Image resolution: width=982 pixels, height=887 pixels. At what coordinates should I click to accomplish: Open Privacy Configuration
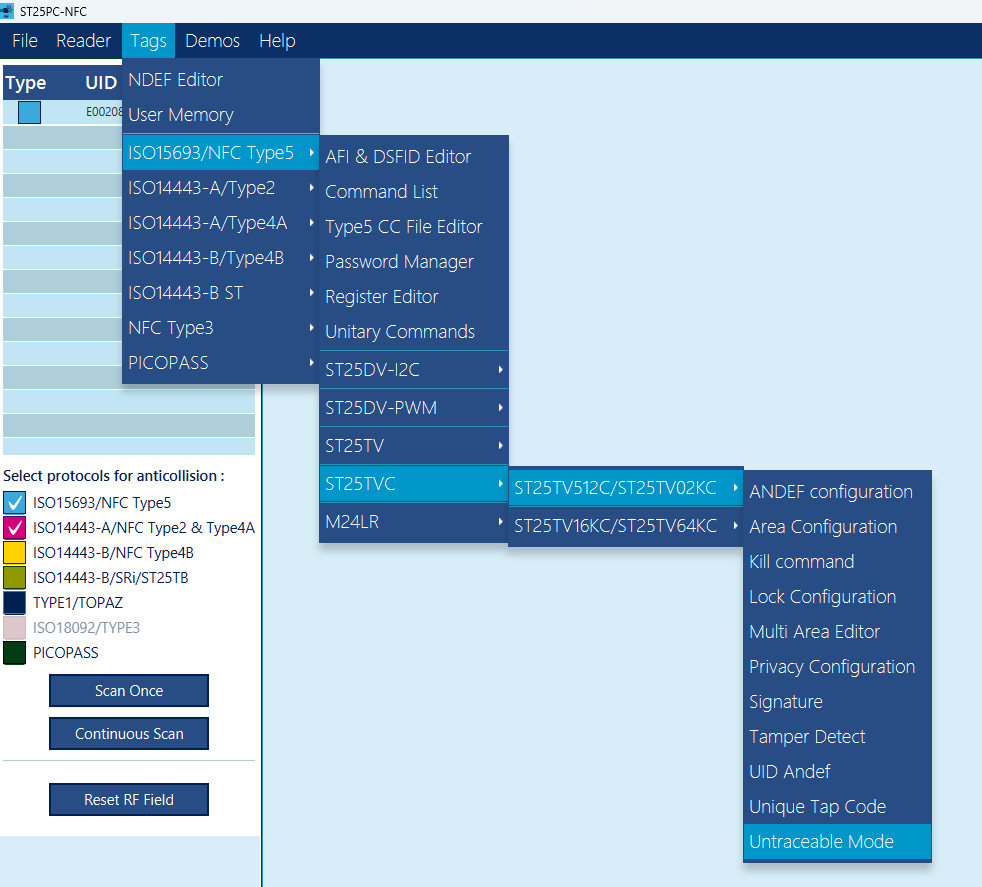pyautogui.click(x=837, y=667)
